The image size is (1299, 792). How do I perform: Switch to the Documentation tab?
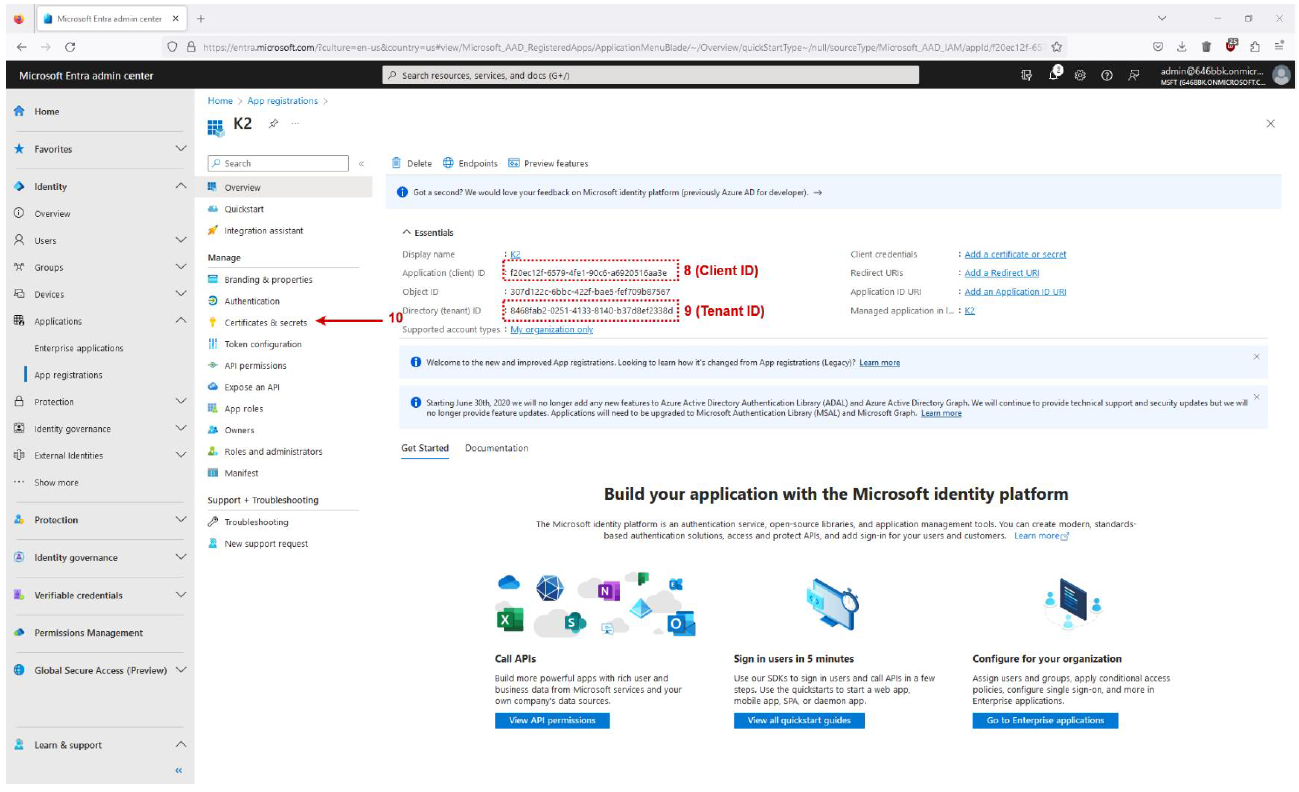click(496, 448)
